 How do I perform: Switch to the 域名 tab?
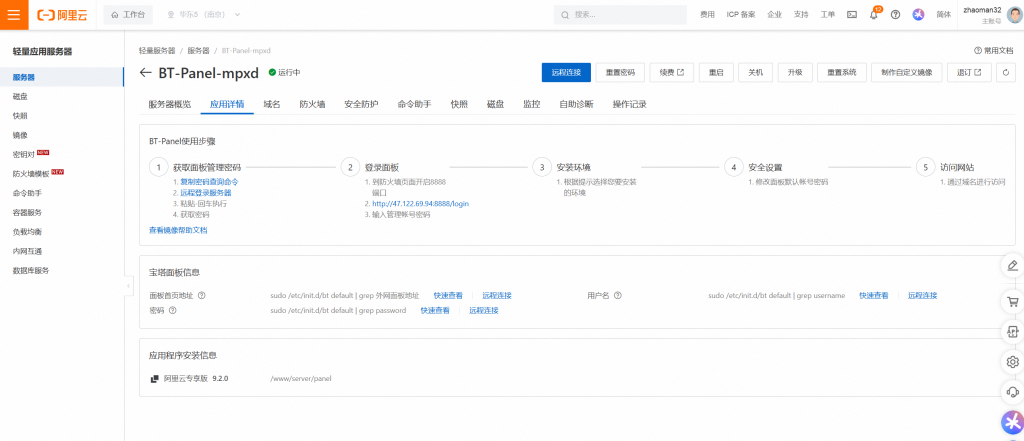coord(272,105)
